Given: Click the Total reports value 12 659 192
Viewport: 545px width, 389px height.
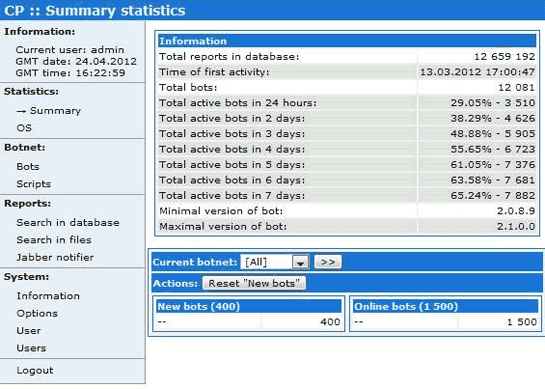Looking at the screenshot, I should click(504, 56).
